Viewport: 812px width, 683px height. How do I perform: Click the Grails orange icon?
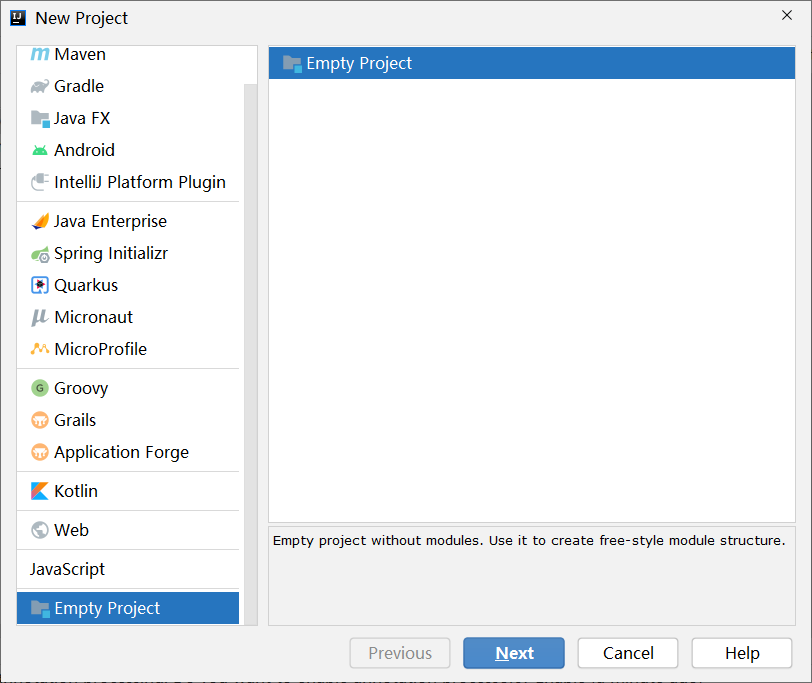point(40,420)
